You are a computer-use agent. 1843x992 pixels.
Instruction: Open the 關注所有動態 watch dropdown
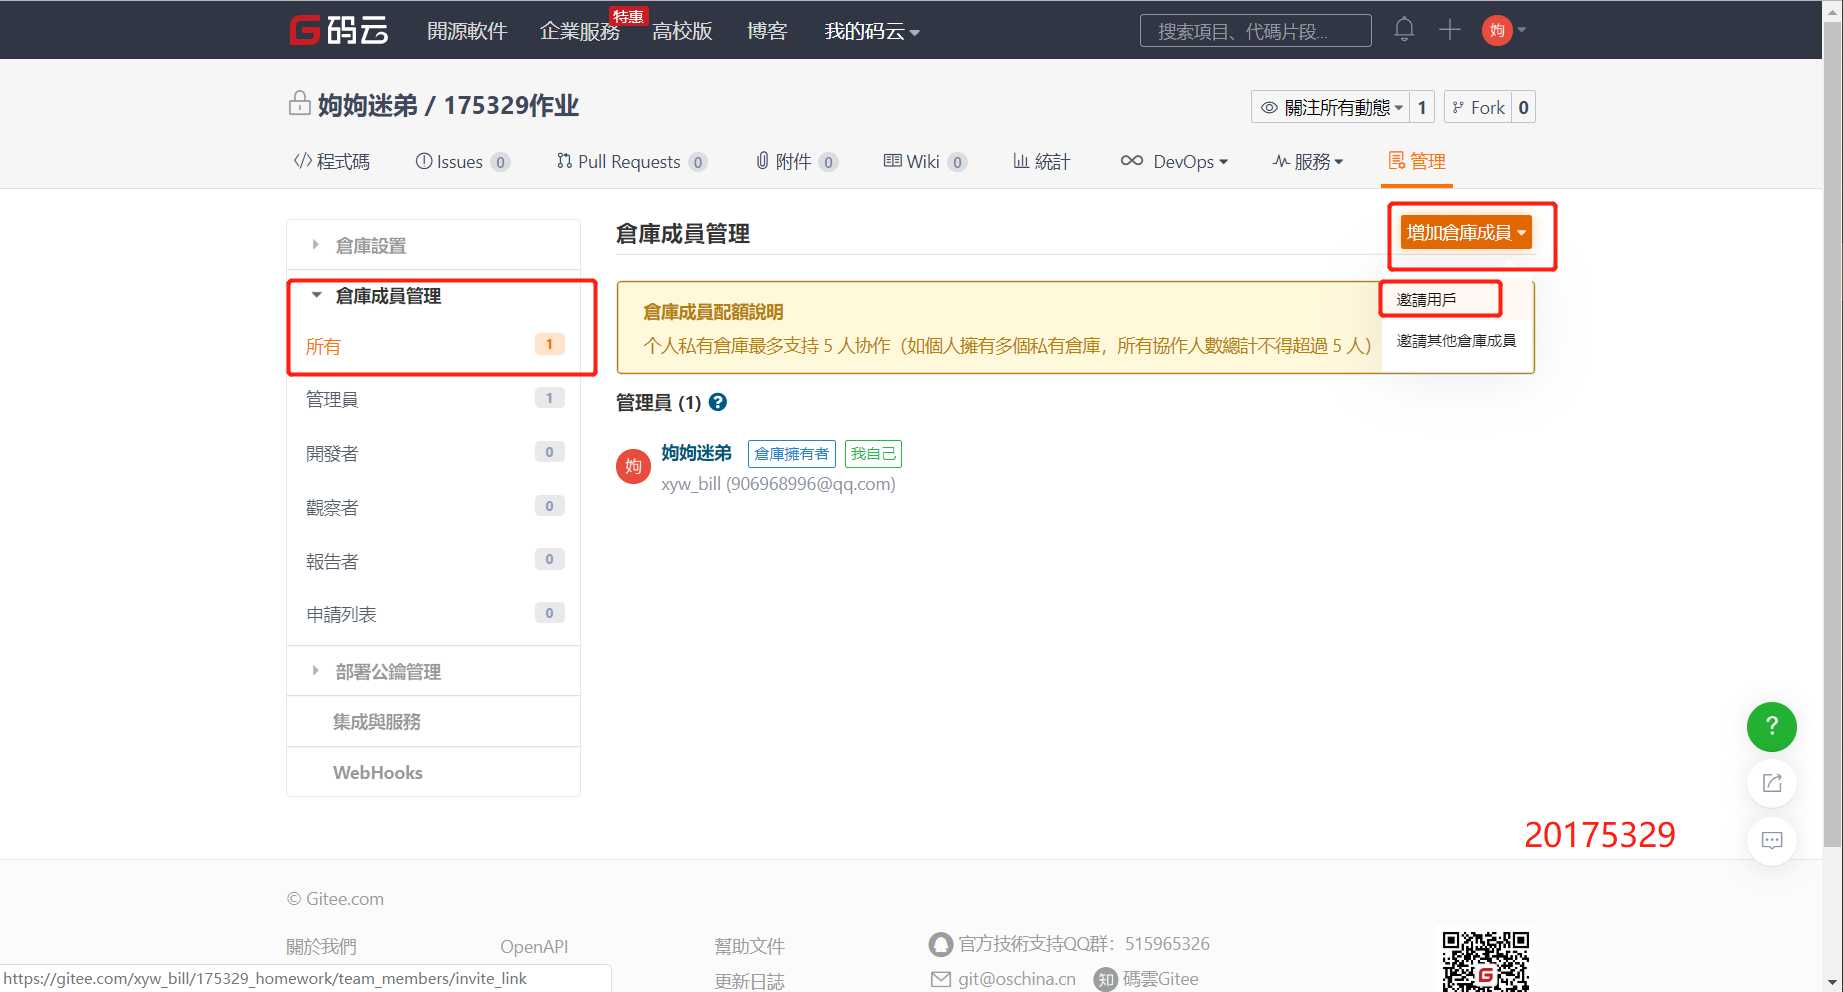(x=1331, y=107)
